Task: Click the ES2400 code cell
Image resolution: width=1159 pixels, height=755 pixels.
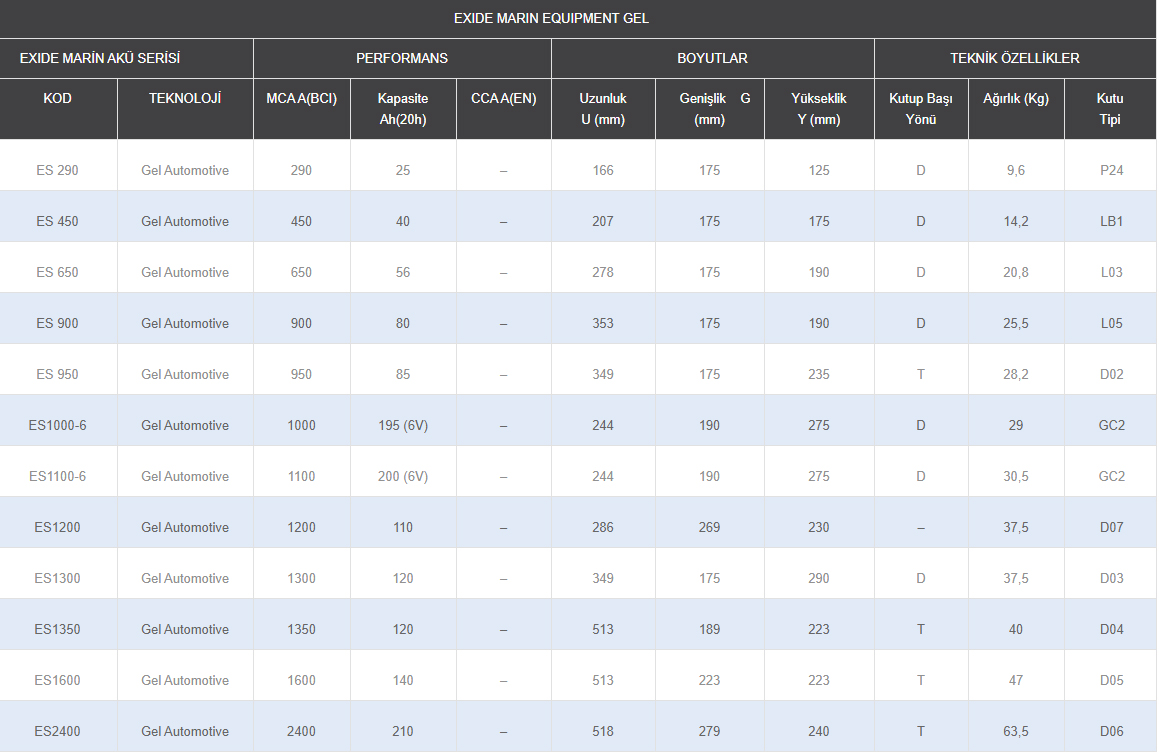Action: click(58, 731)
